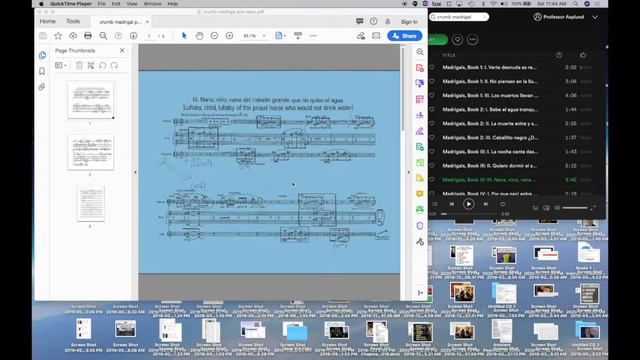Toggle repeat in Spotify player
640x360 pixels.
coord(502,204)
